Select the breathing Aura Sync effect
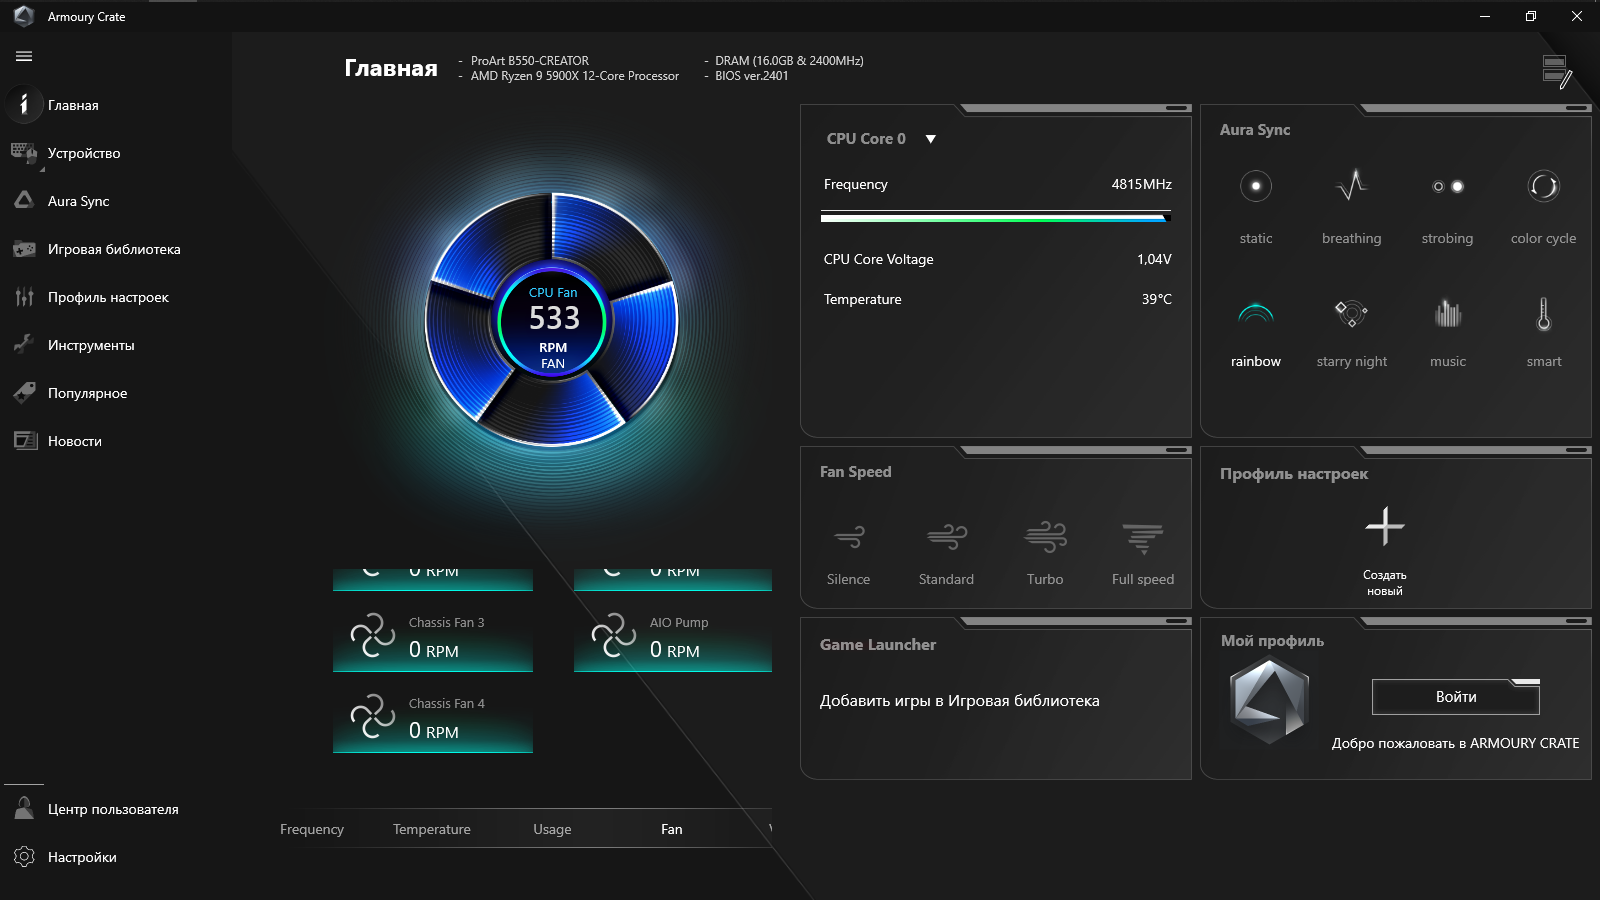The image size is (1600, 900). tap(1351, 205)
